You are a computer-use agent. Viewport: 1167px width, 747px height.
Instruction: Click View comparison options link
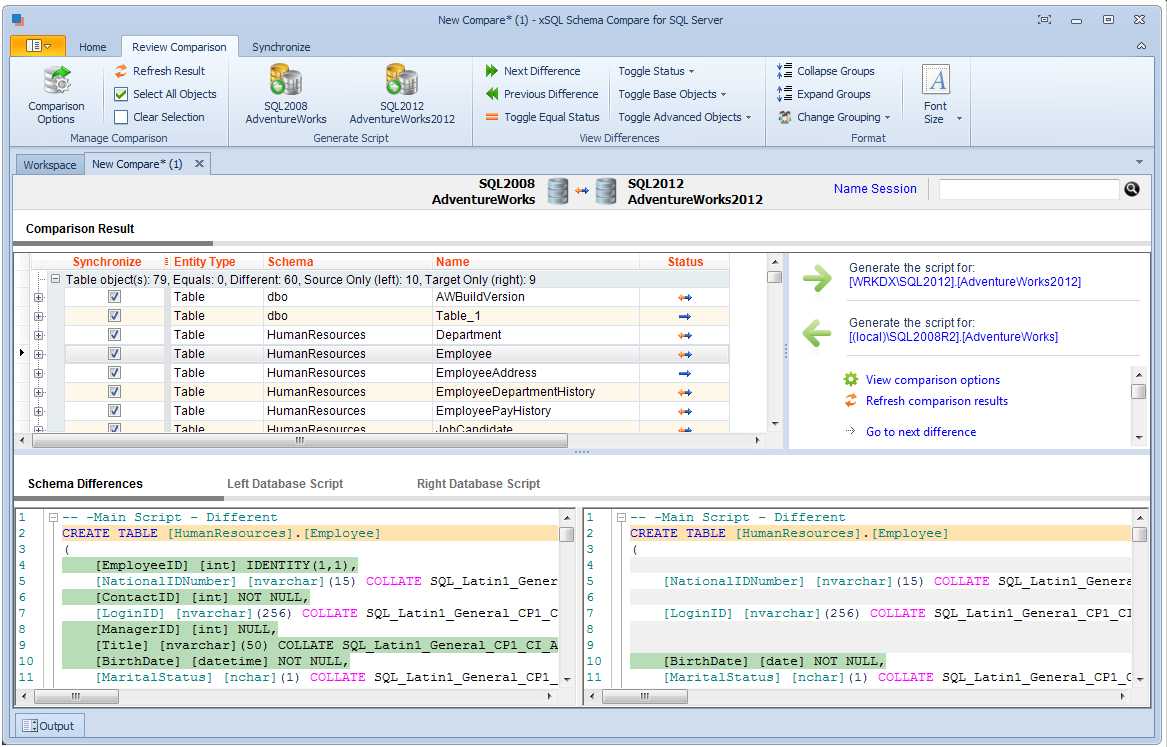933,380
